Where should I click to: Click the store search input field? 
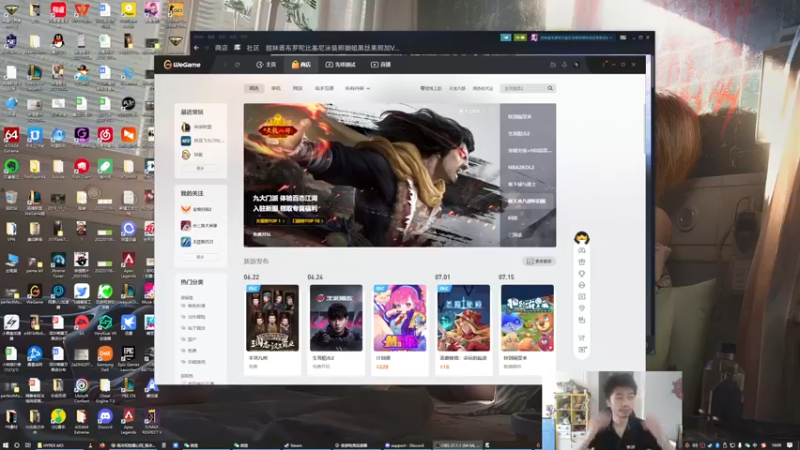pyautogui.click(x=523, y=88)
